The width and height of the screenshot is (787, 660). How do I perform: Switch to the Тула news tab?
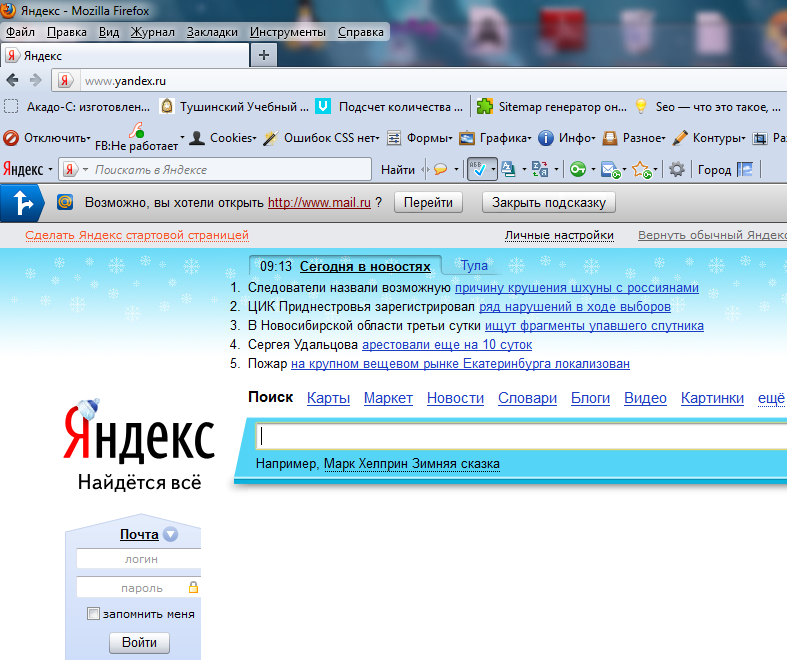pos(474,265)
